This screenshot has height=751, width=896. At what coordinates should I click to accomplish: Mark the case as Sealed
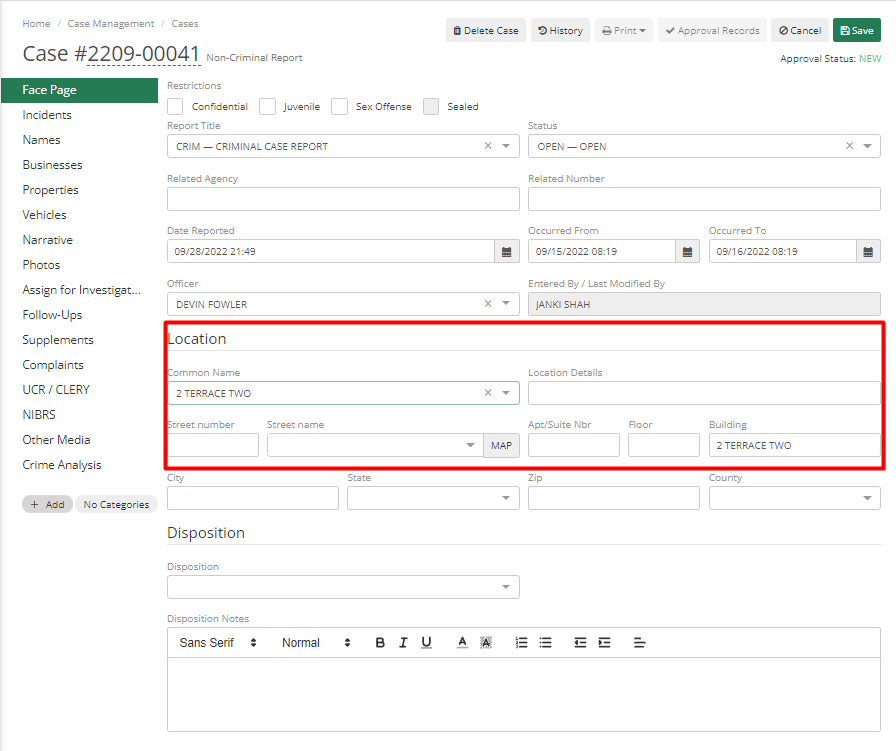pos(431,106)
